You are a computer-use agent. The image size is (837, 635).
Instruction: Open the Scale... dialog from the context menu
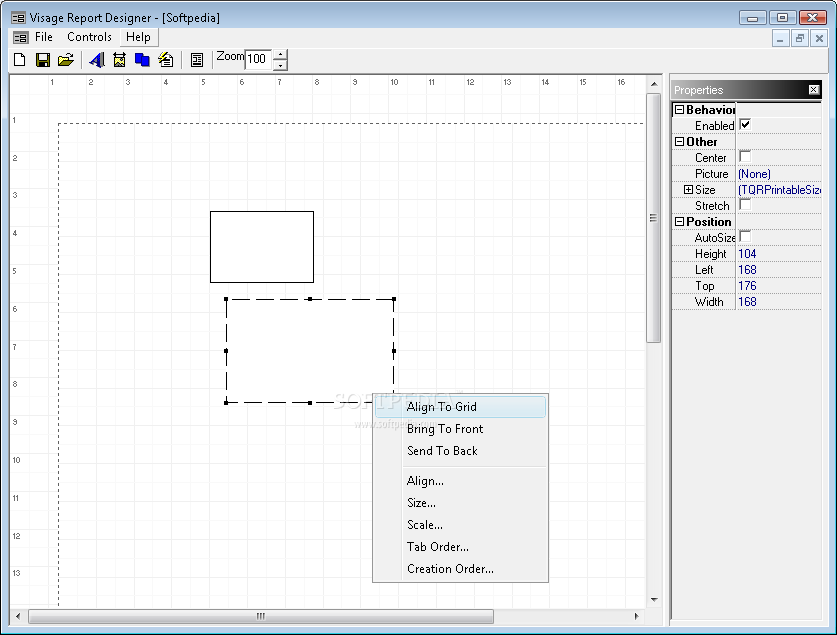[x=460, y=525]
